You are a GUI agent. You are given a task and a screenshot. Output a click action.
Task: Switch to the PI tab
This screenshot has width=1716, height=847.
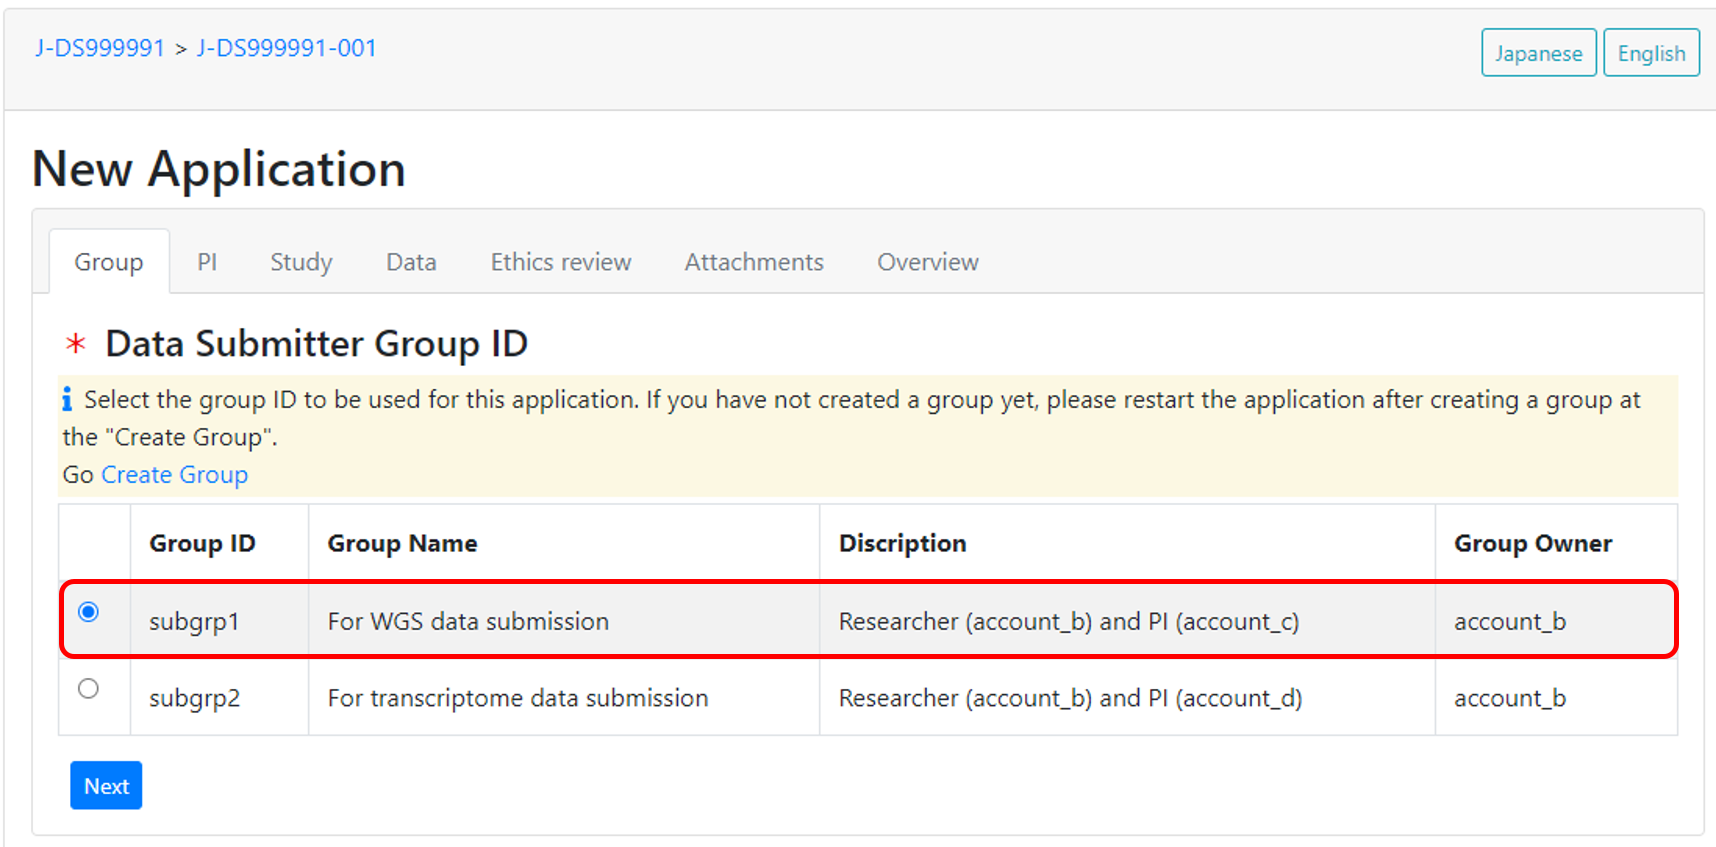(x=207, y=262)
